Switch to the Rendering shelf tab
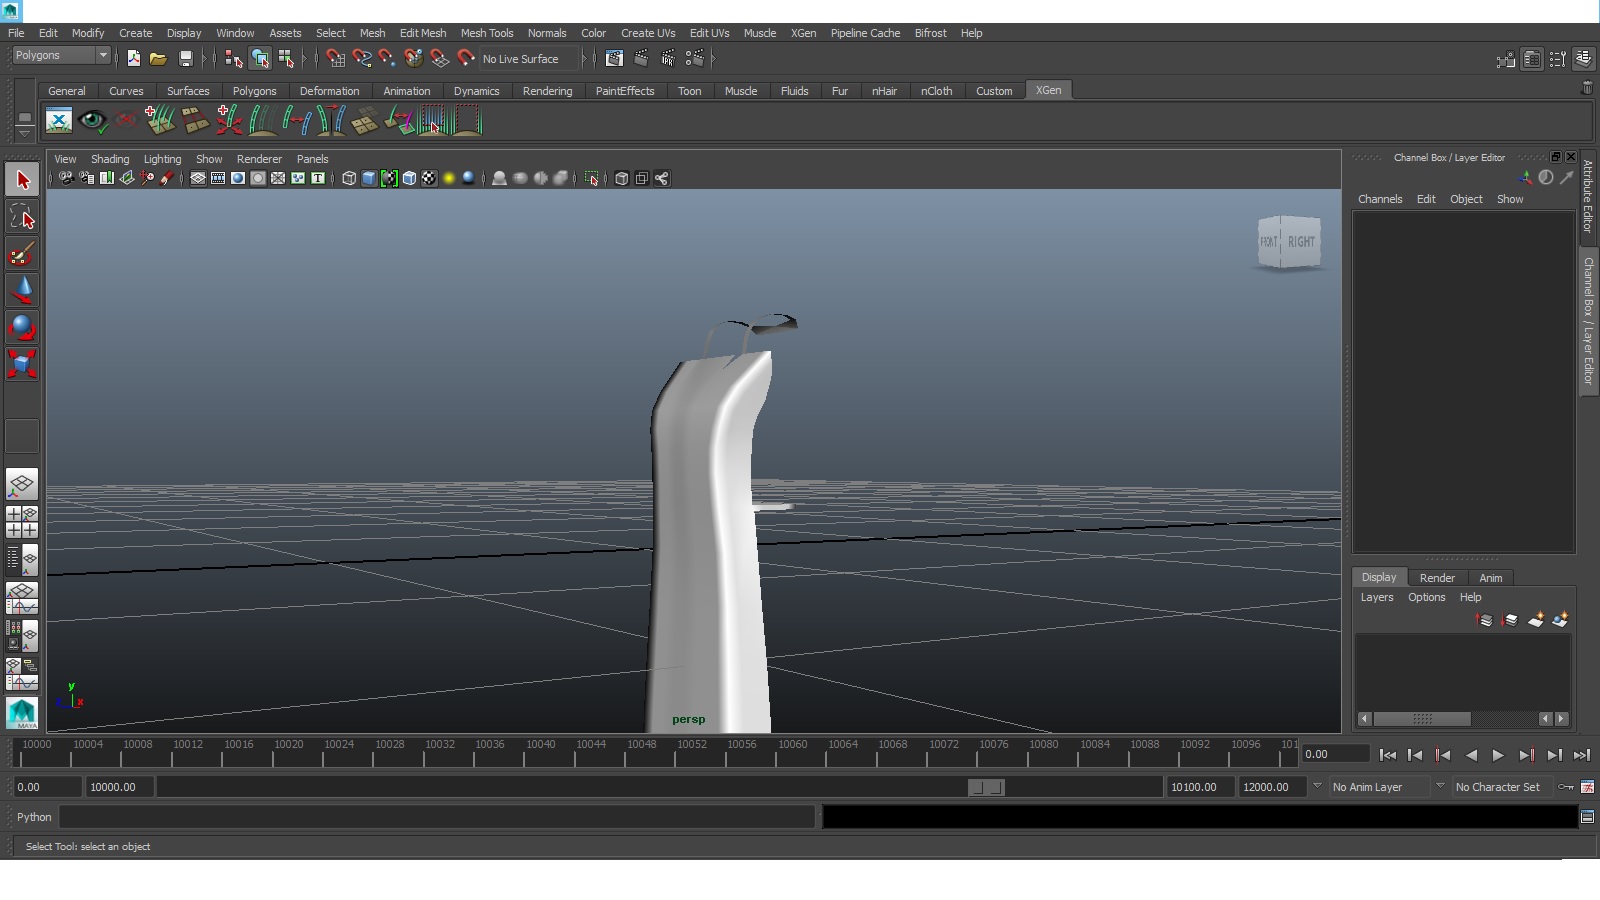 (547, 91)
